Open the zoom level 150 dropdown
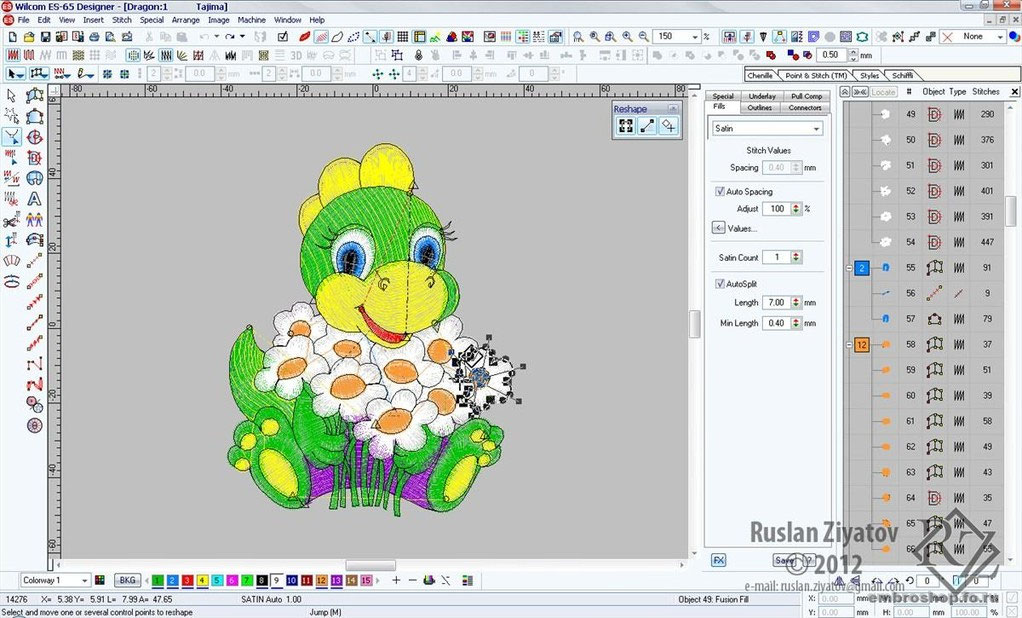 [x=693, y=36]
